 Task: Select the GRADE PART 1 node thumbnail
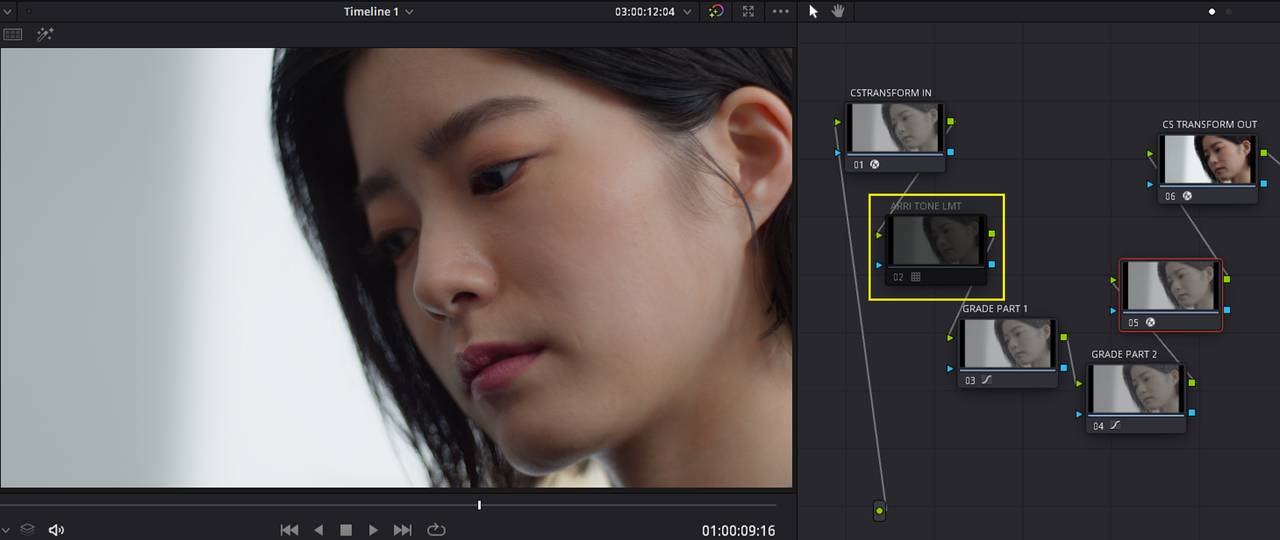(1008, 344)
